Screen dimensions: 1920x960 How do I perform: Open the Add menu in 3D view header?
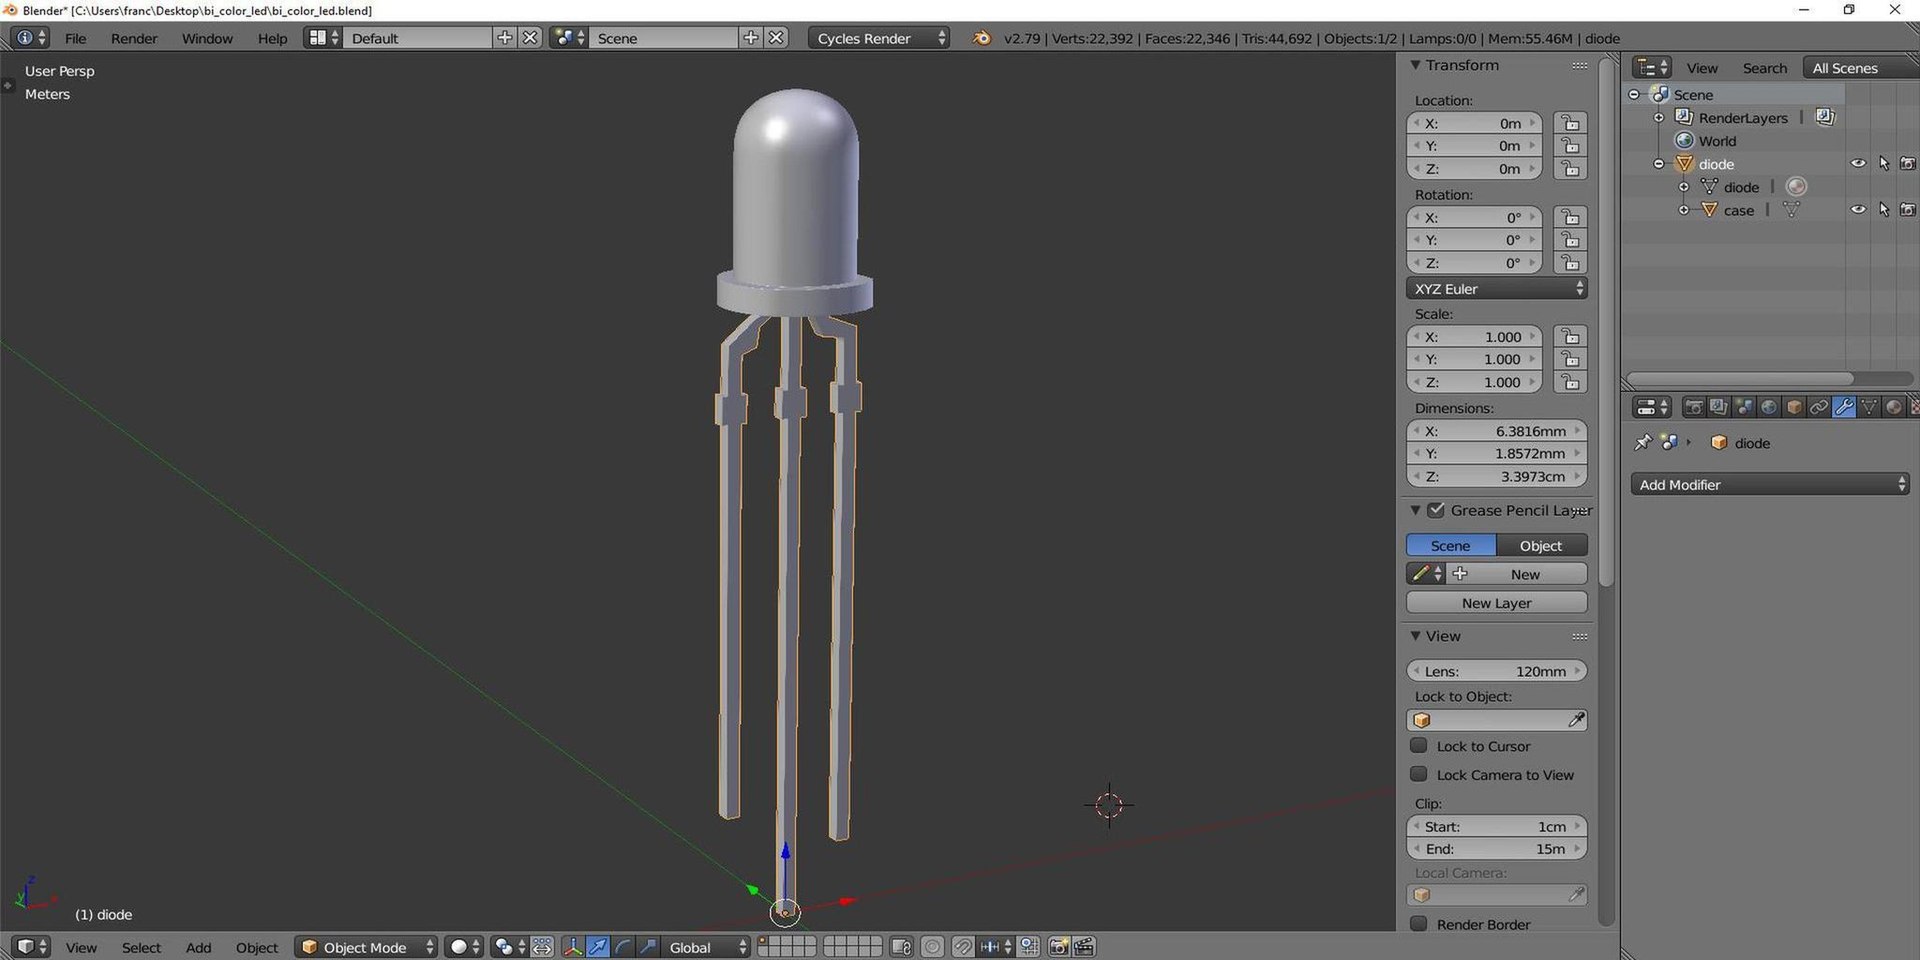(x=198, y=947)
